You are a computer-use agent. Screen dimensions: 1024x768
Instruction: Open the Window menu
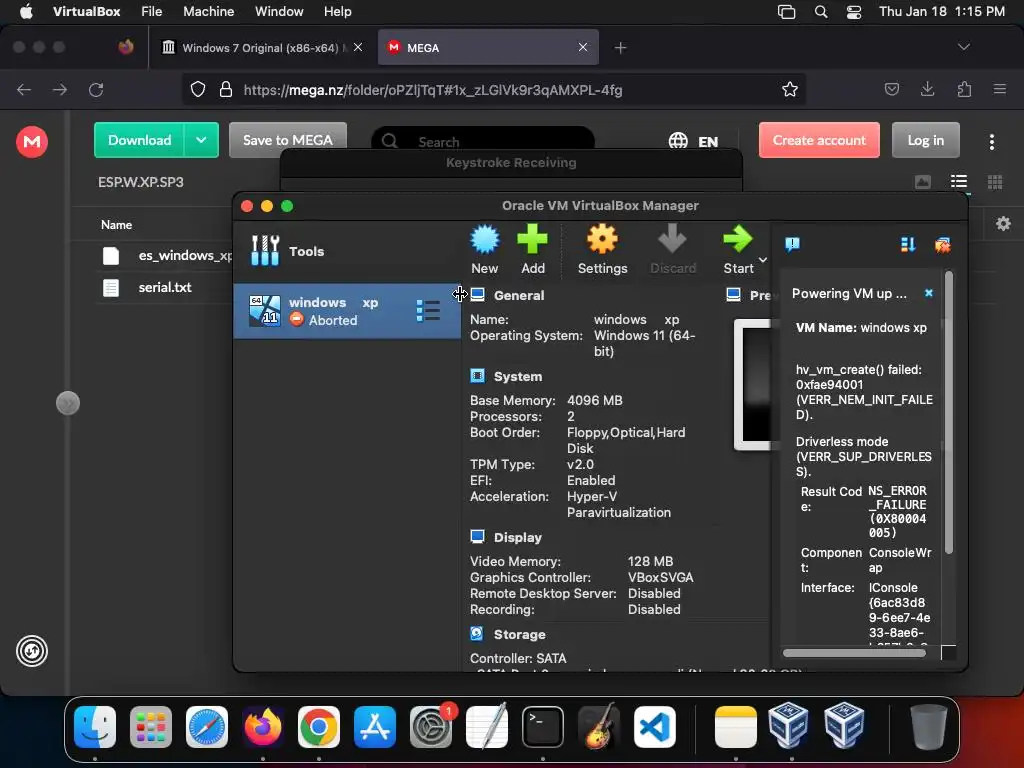click(279, 12)
